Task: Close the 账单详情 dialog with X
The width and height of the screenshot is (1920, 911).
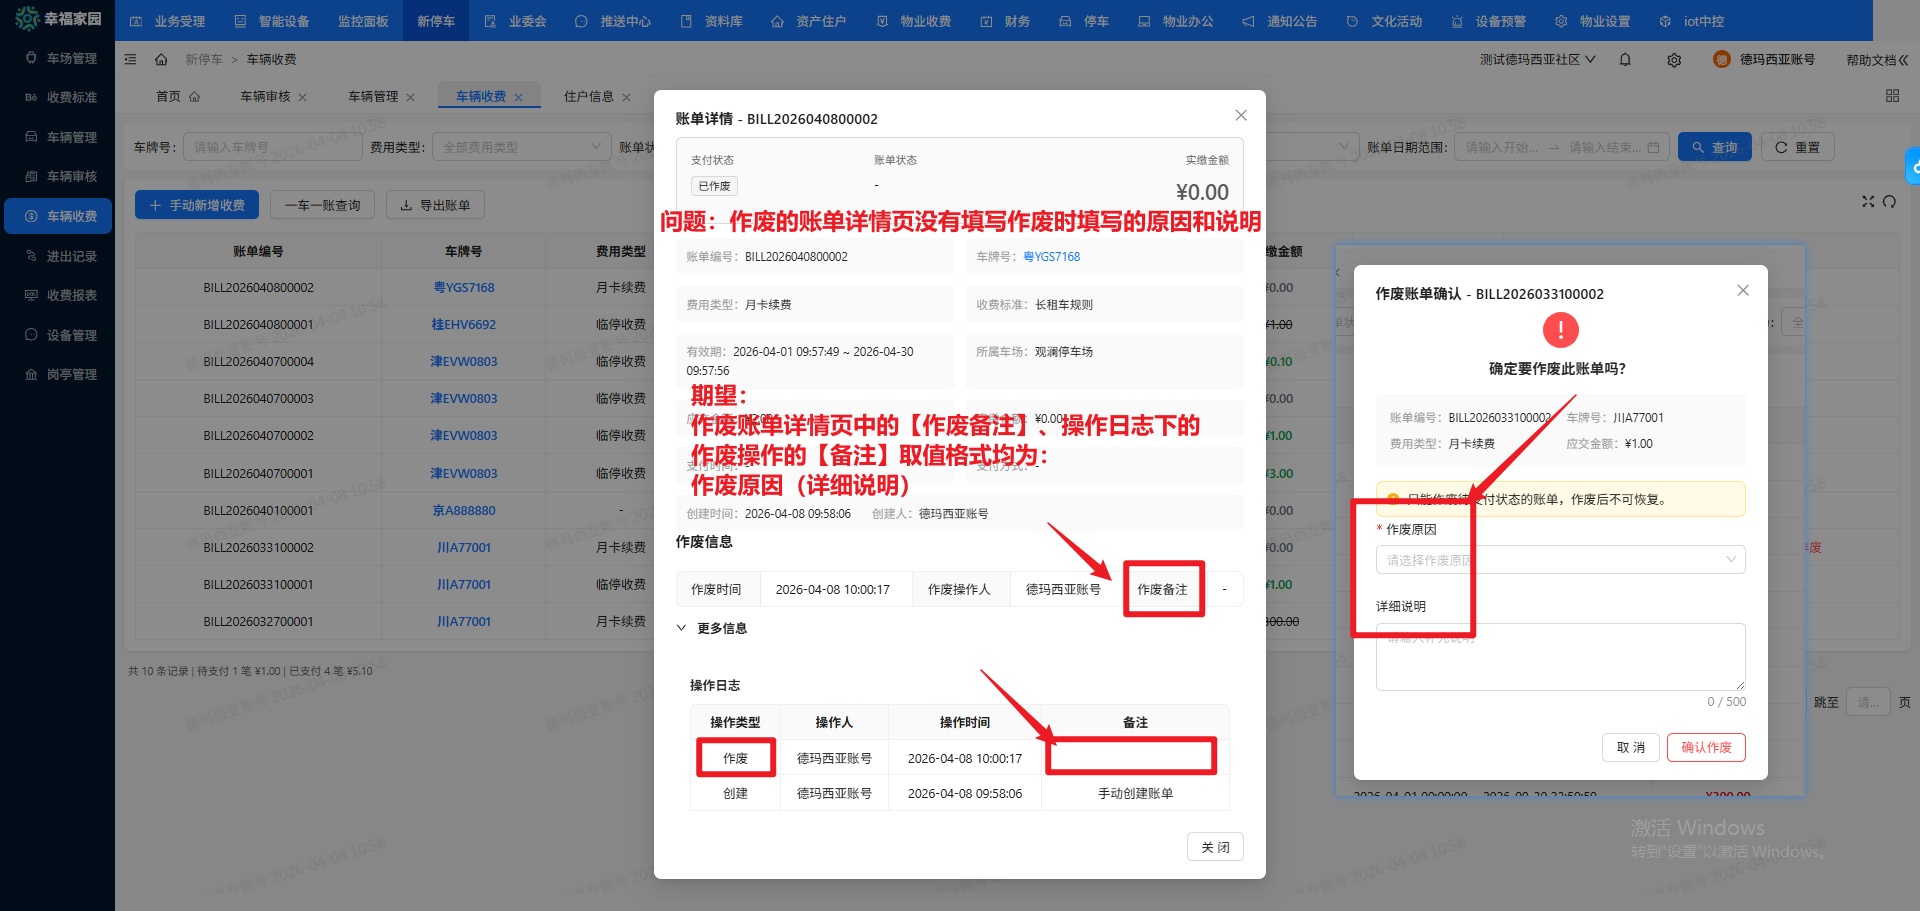Action: (1240, 116)
